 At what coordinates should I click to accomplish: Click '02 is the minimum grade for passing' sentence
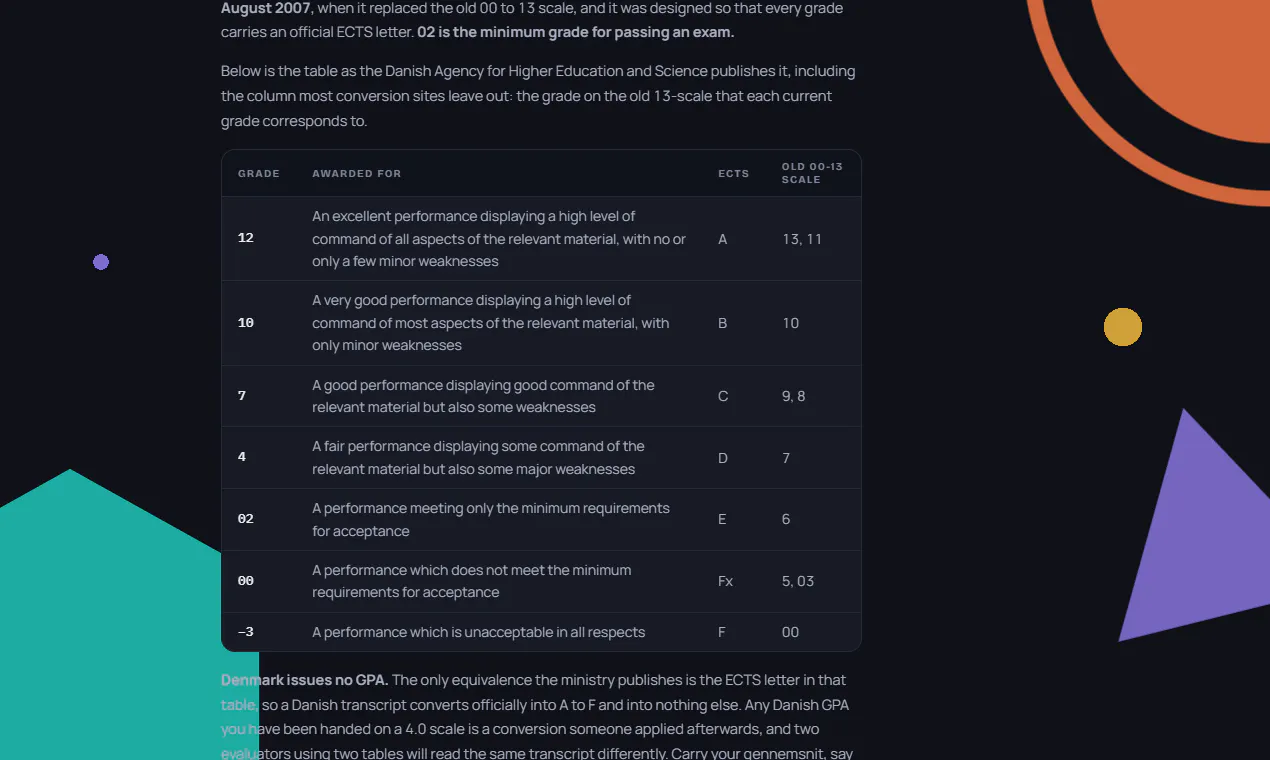[x=575, y=32]
